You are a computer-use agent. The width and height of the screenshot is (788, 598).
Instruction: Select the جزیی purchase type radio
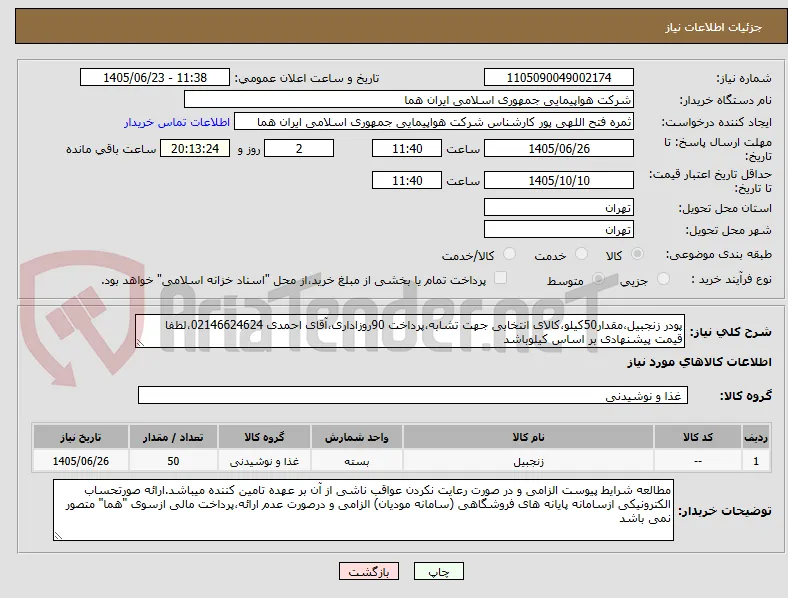[663, 278]
